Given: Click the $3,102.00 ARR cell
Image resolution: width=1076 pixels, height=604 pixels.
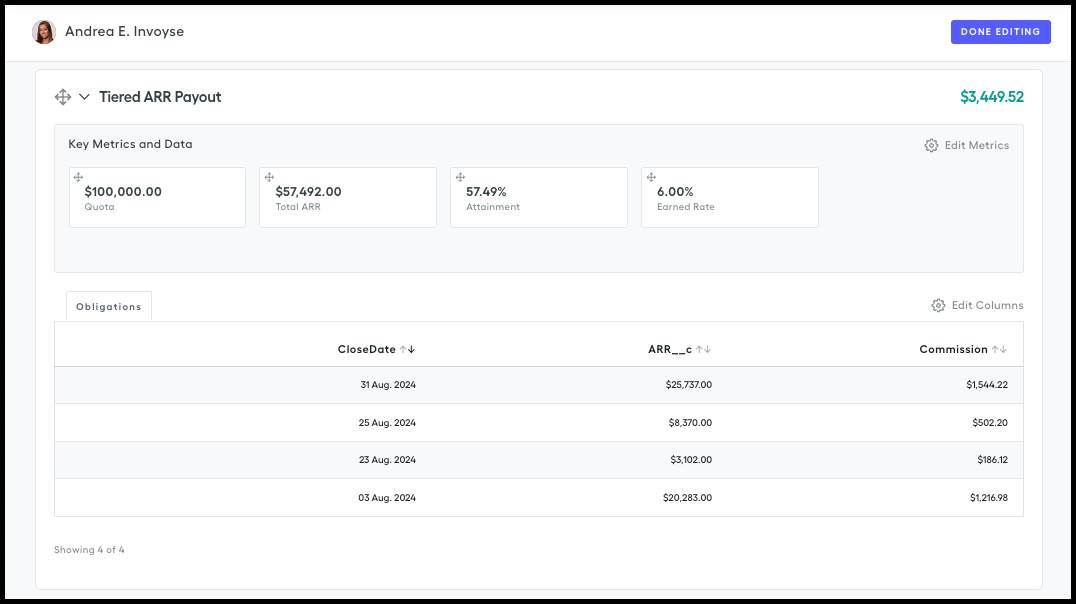Looking at the screenshot, I should pyautogui.click(x=691, y=460).
